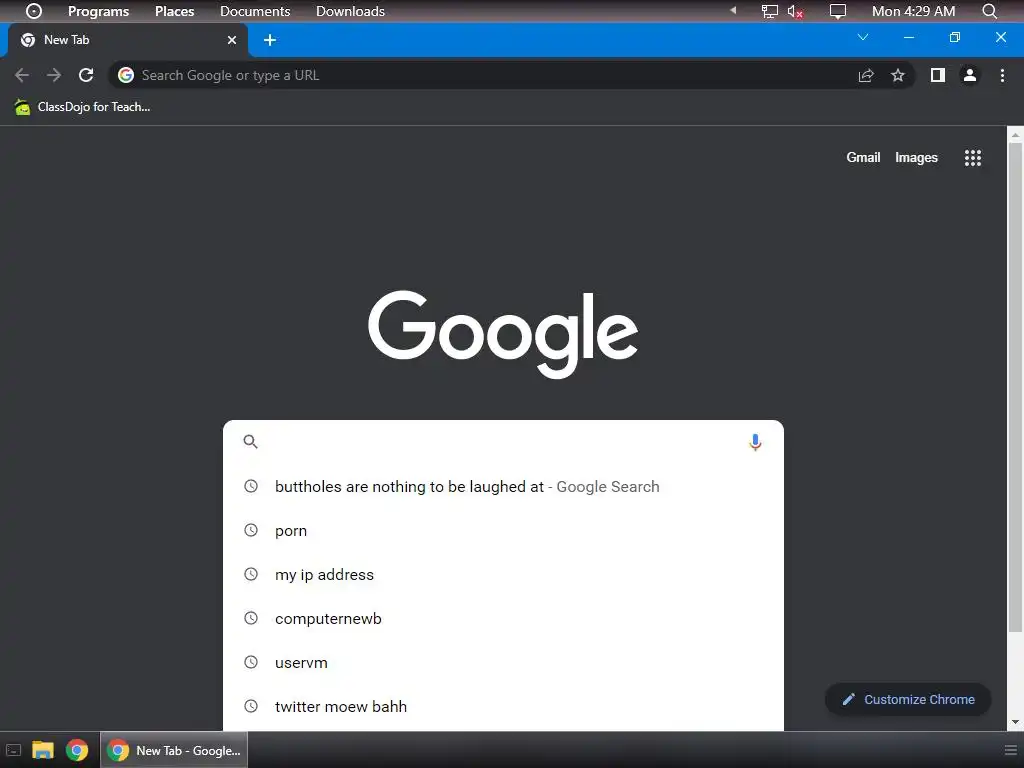1024x768 pixels.
Task: Open the Chrome side panel
Action: click(938, 75)
